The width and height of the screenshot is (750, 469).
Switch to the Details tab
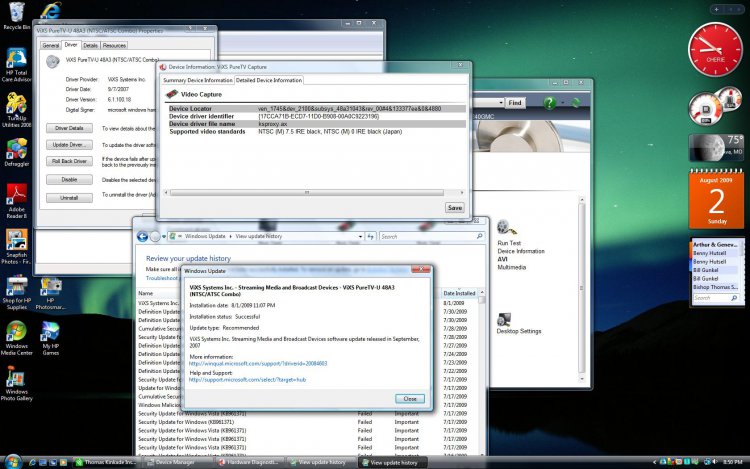[x=90, y=45]
